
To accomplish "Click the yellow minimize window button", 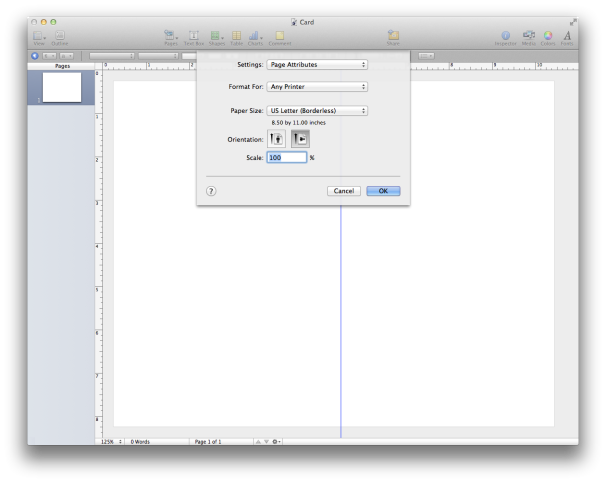I will click(x=44, y=22).
